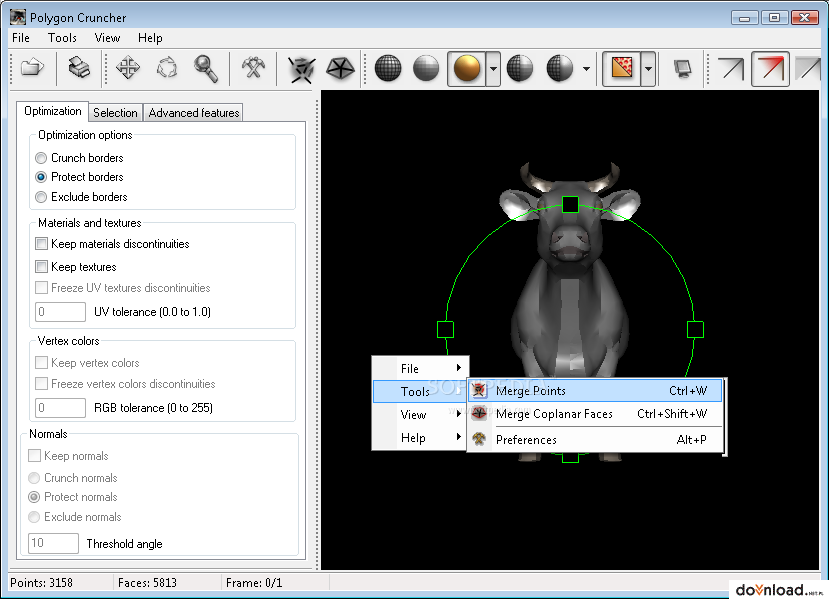Enable Keep materials discontinuities checkbox
This screenshot has height=599, width=829.
pyautogui.click(x=41, y=244)
